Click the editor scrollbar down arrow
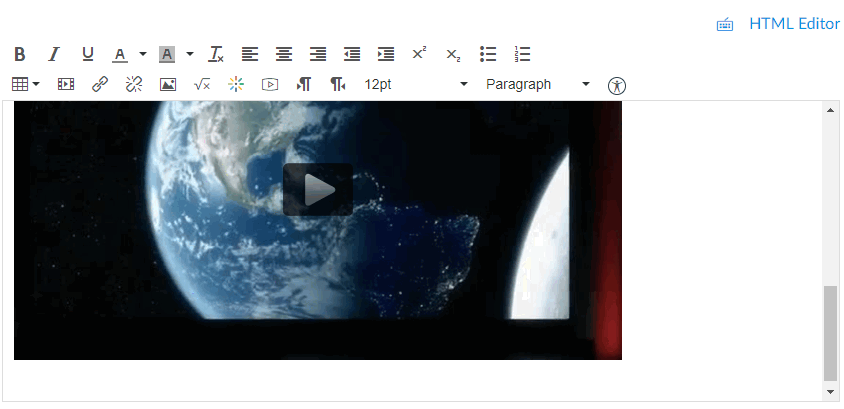Screen dimensions: 844x409 (x=830, y=392)
